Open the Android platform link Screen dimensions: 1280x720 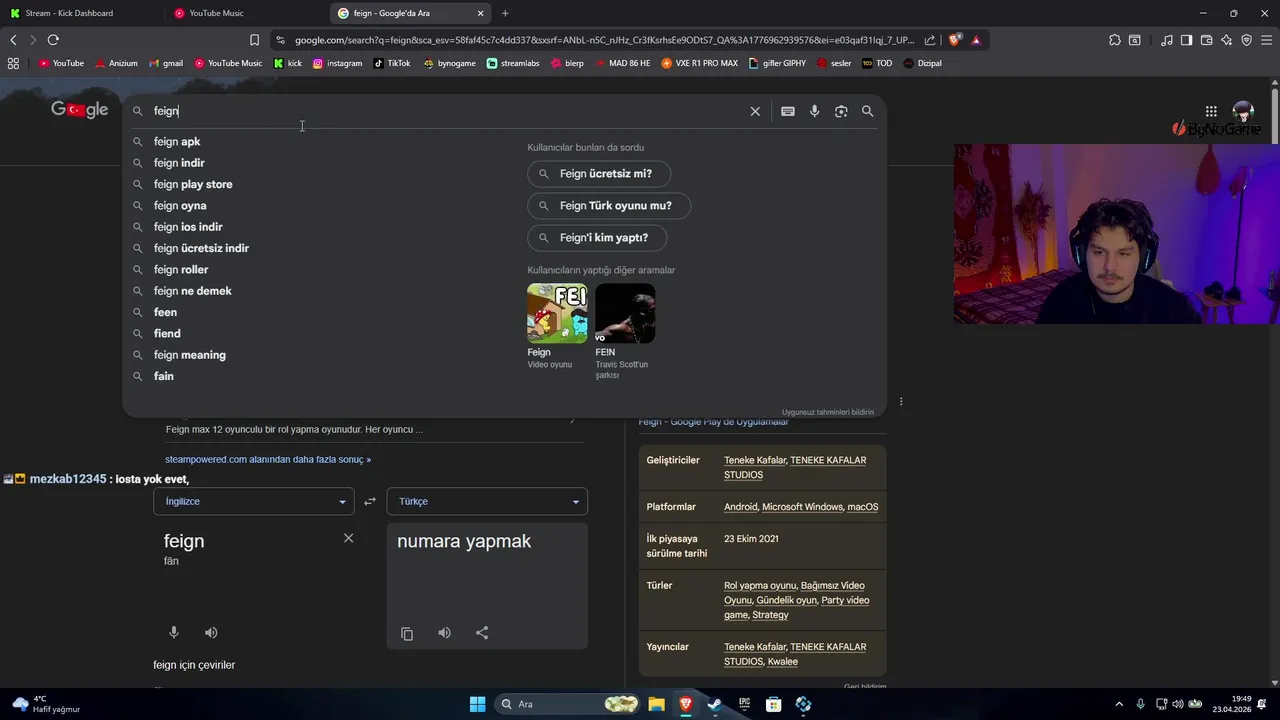[740, 507]
